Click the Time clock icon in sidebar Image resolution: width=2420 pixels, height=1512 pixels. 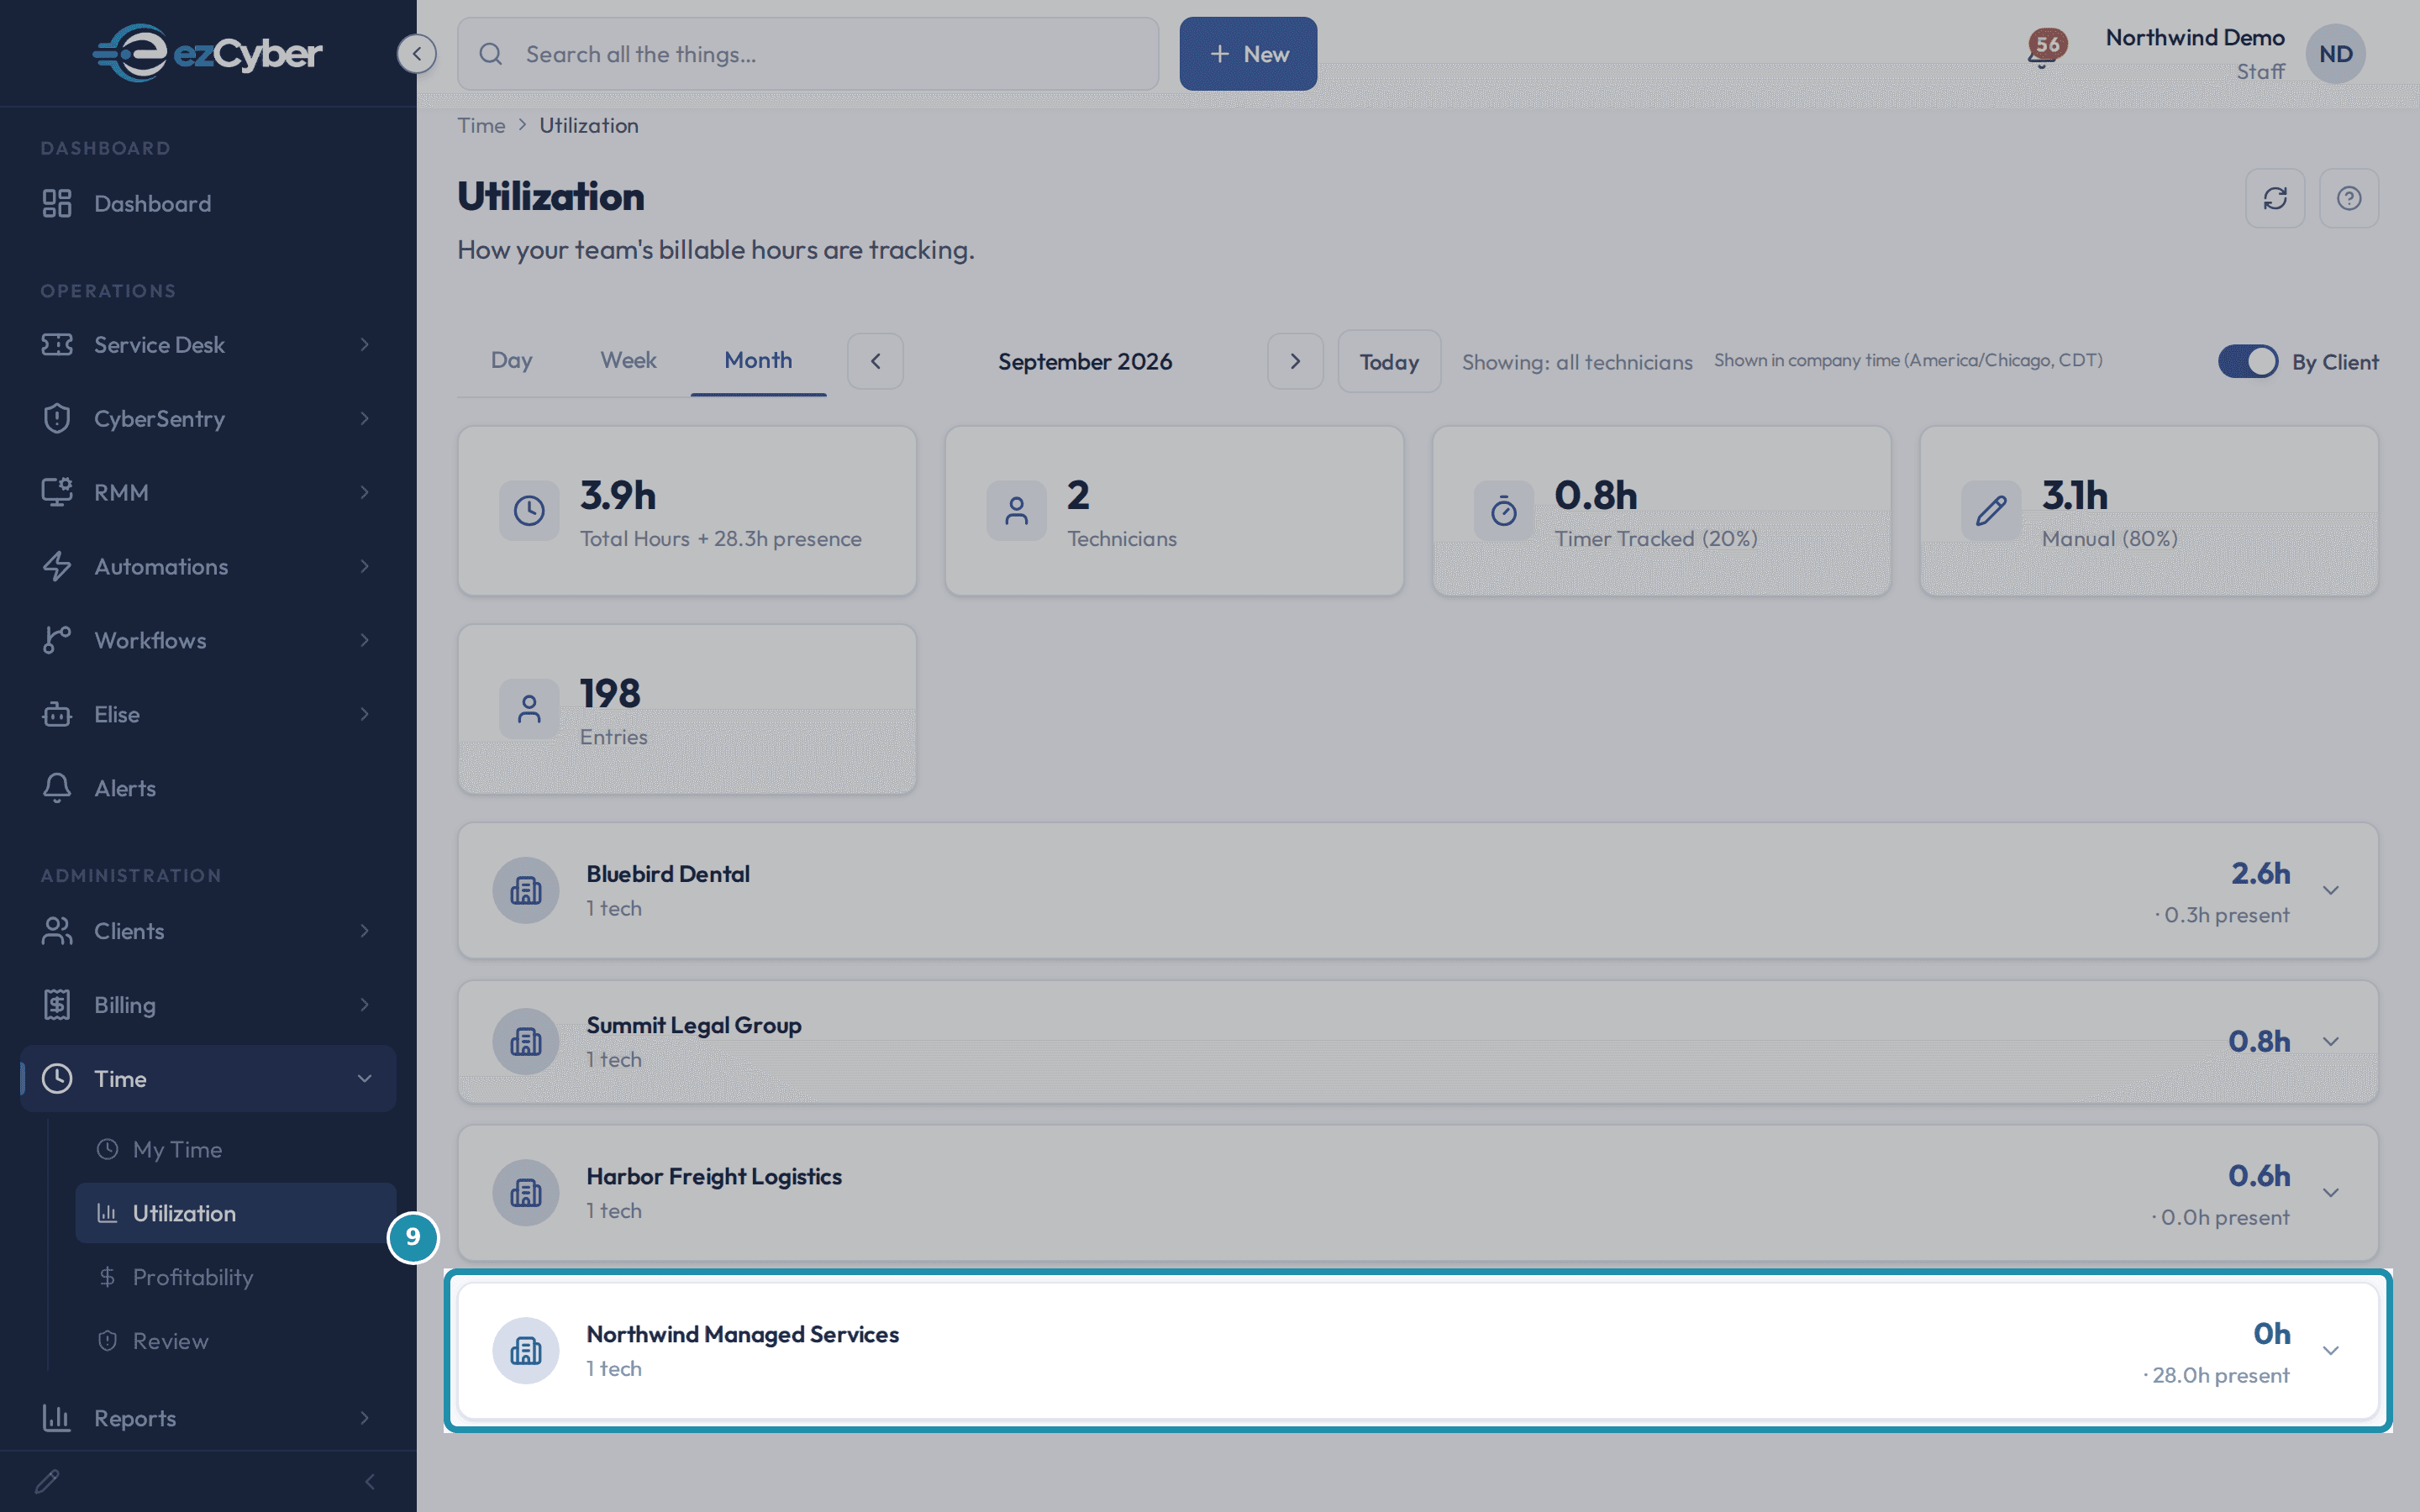(x=57, y=1079)
